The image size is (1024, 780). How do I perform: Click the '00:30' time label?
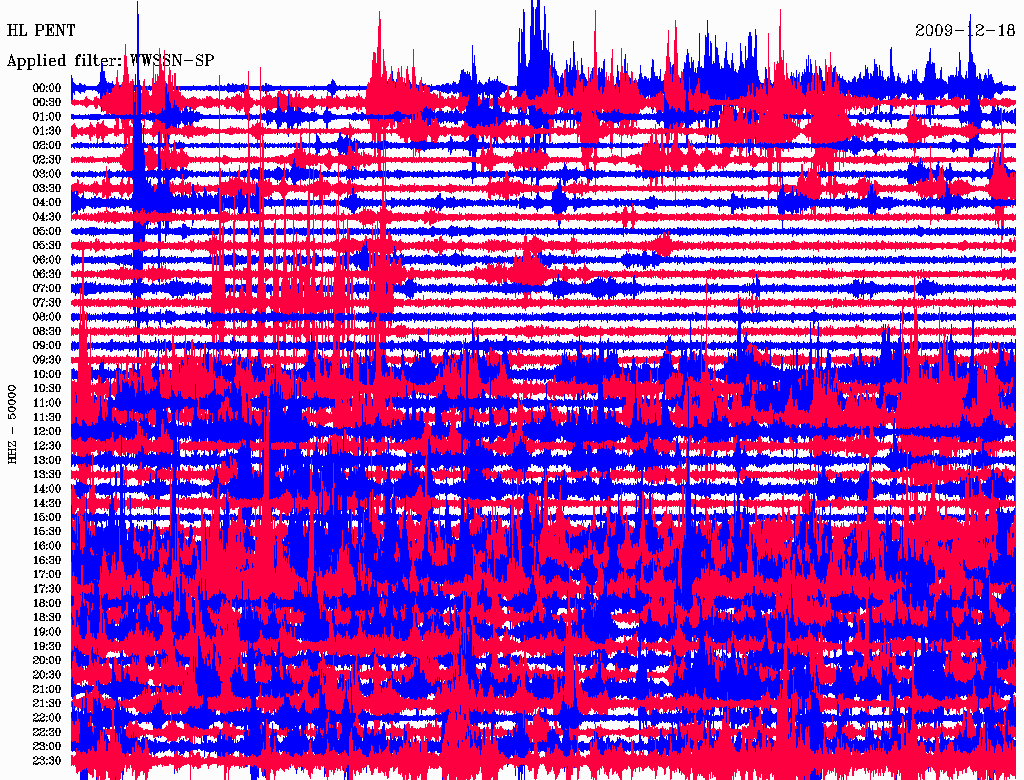[x=47, y=102]
